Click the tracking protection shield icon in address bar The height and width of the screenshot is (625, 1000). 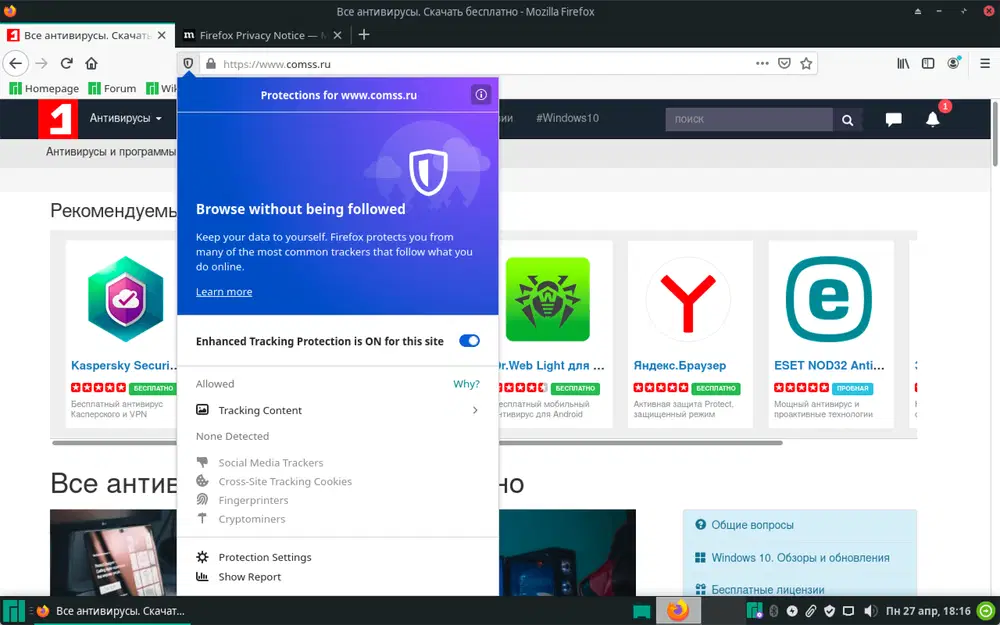188,63
